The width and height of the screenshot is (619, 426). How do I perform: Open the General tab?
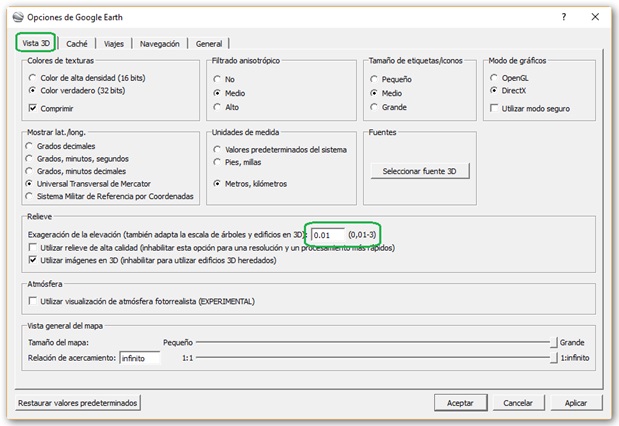tap(209, 44)
